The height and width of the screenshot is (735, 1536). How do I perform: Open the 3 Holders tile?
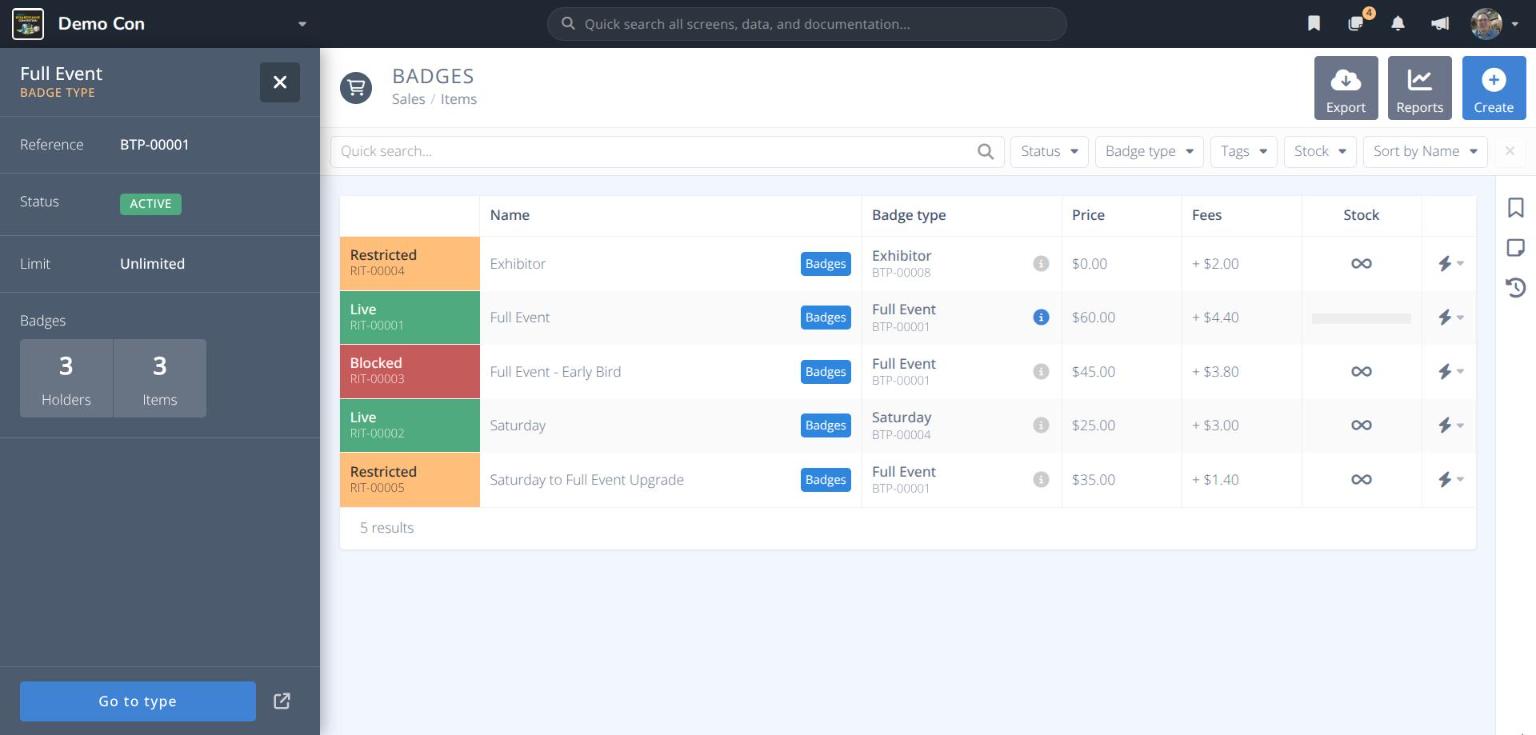click(x=66, y=378)
